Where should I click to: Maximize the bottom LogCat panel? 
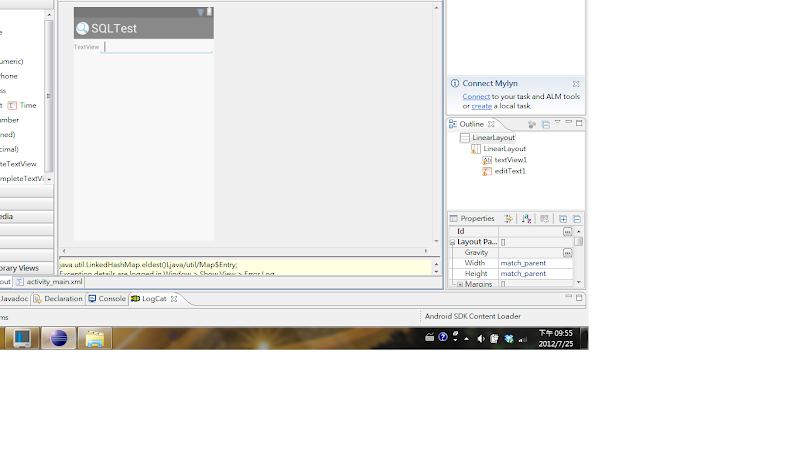tap(579, 298)
